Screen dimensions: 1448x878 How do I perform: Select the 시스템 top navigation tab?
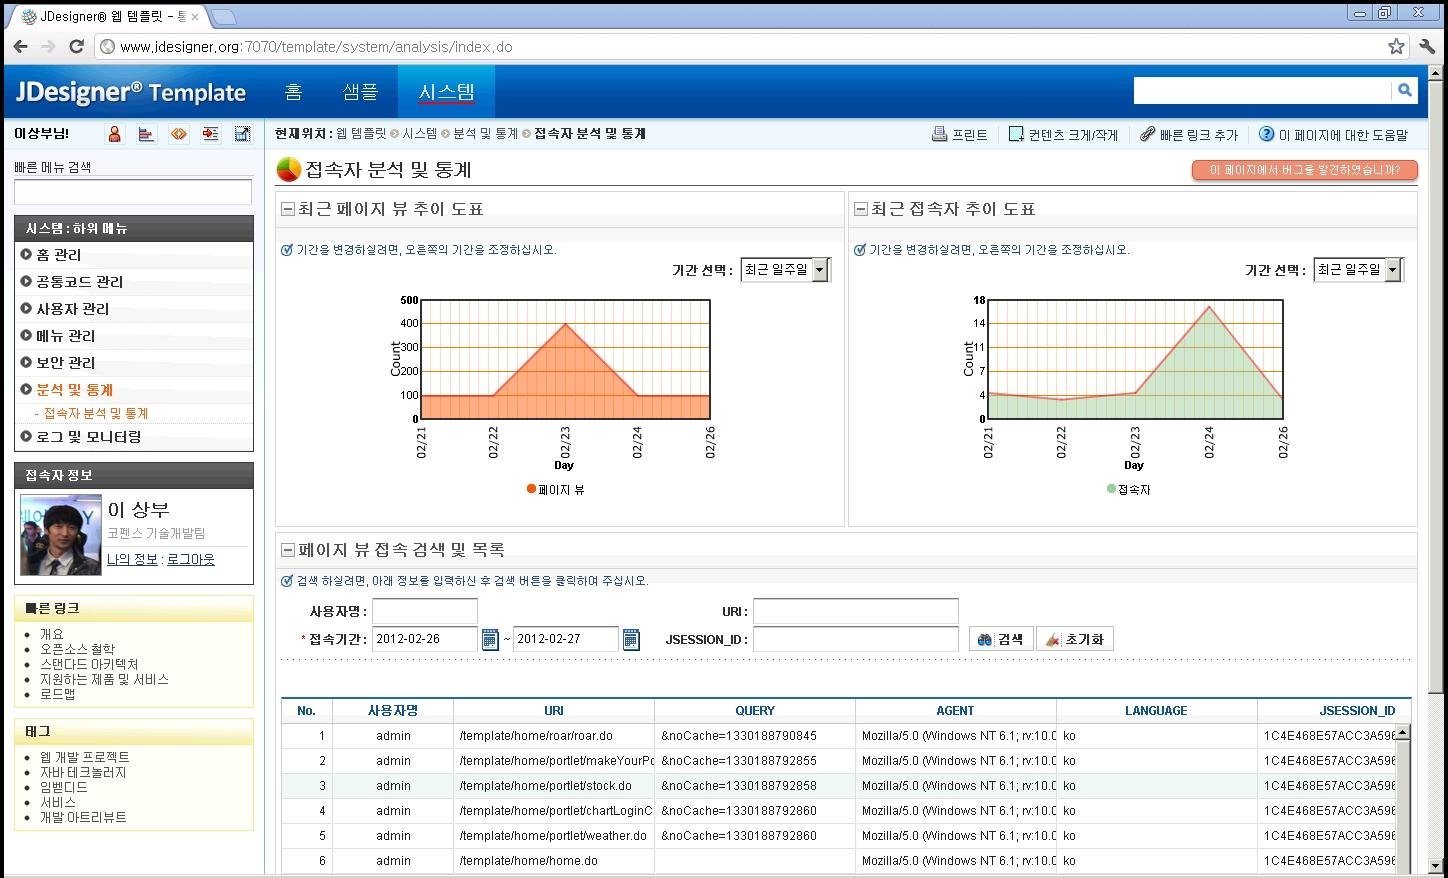[446, 92]
